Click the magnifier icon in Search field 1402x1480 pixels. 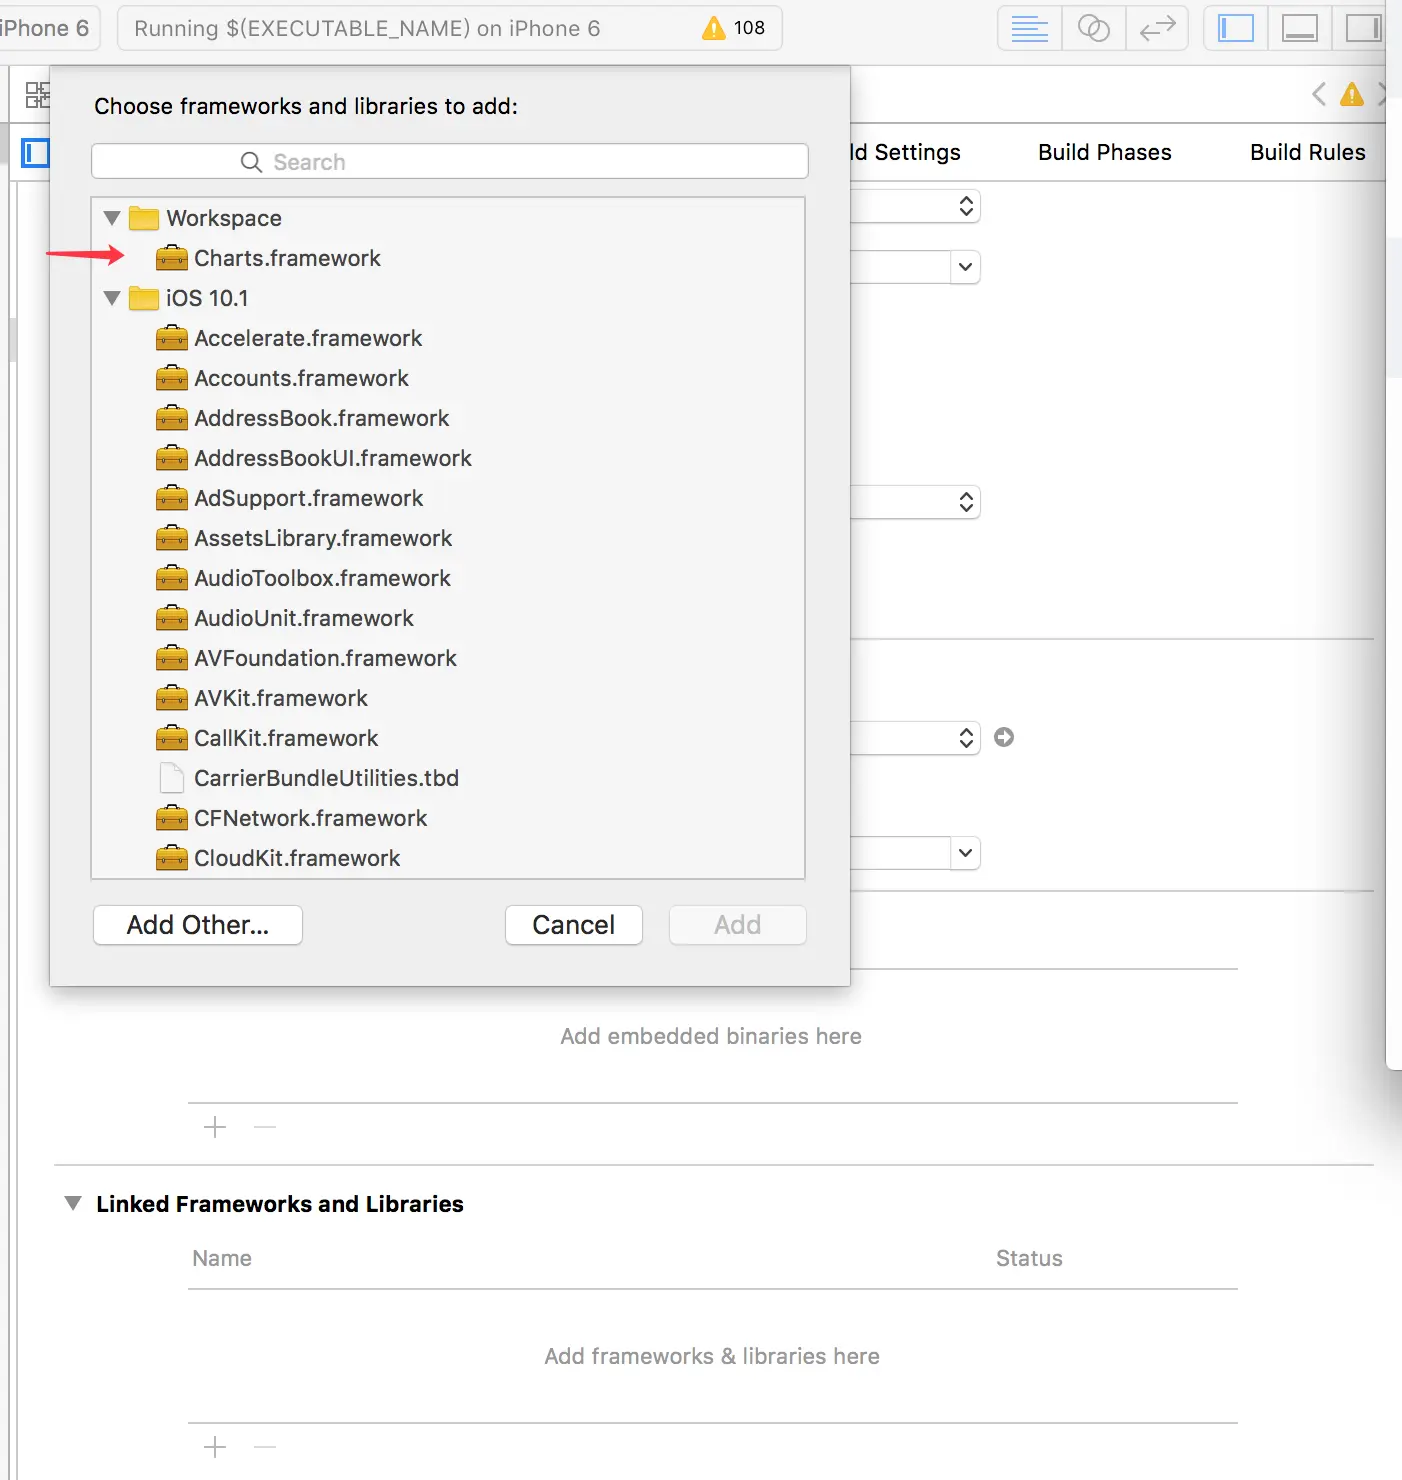(251, 162)
